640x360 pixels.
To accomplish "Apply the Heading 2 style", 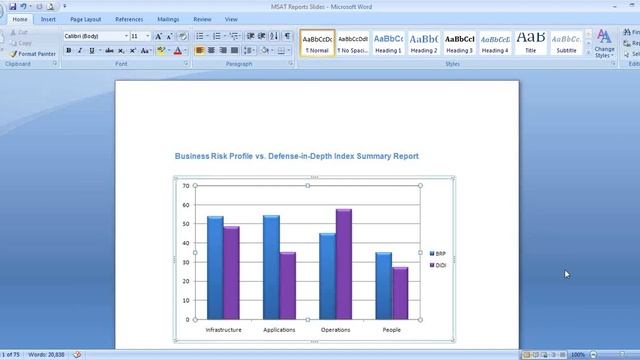I will 424,43.
